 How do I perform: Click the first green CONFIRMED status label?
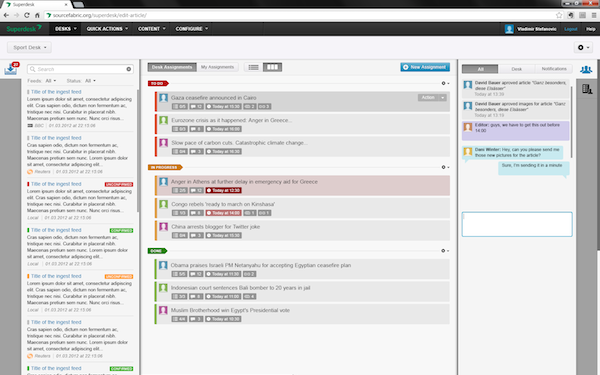(x=121, y=230)
